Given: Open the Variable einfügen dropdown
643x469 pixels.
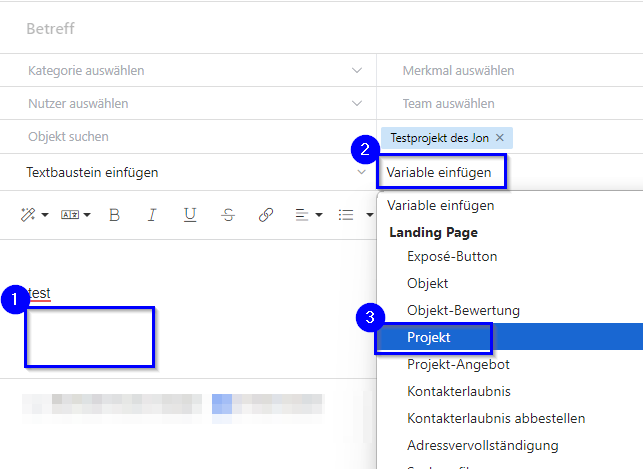Looking at the screenshot, I should tap(440, 172).
